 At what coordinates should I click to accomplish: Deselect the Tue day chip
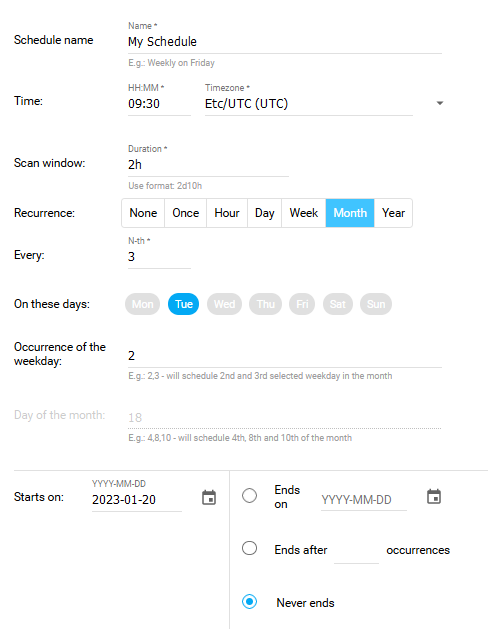(183, 304)
